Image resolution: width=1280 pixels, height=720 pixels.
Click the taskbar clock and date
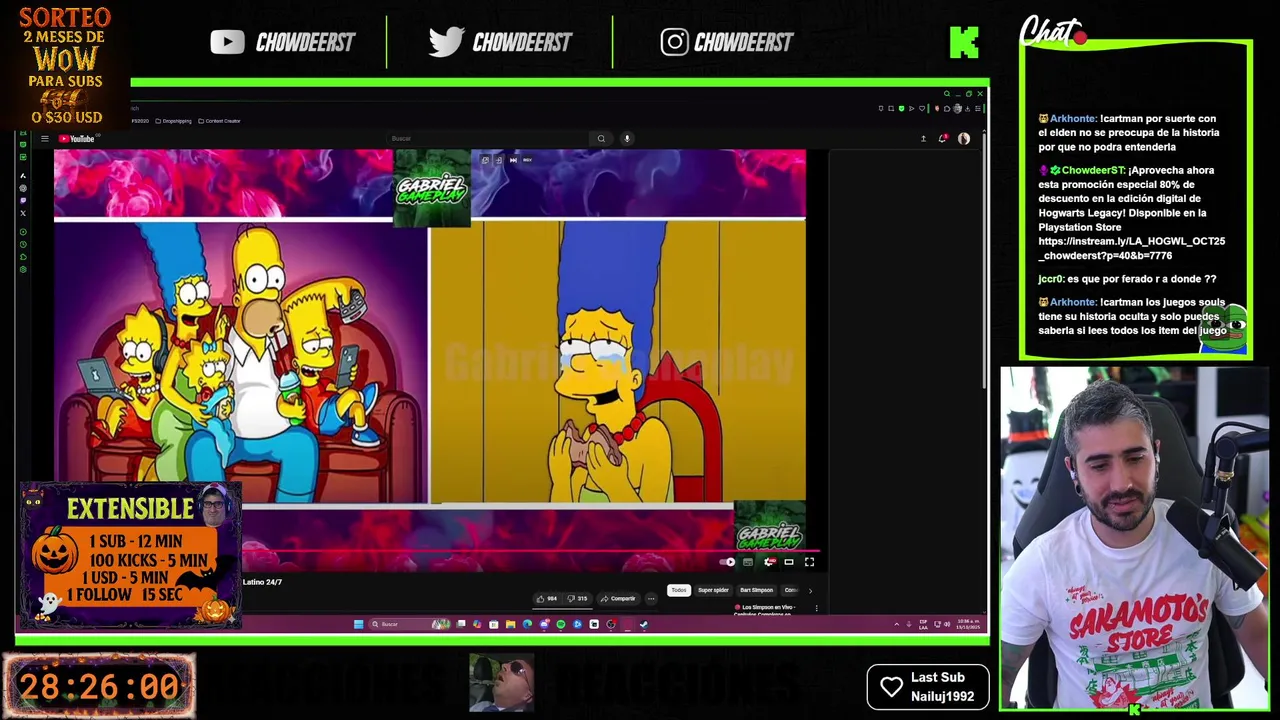coord(967,624)
